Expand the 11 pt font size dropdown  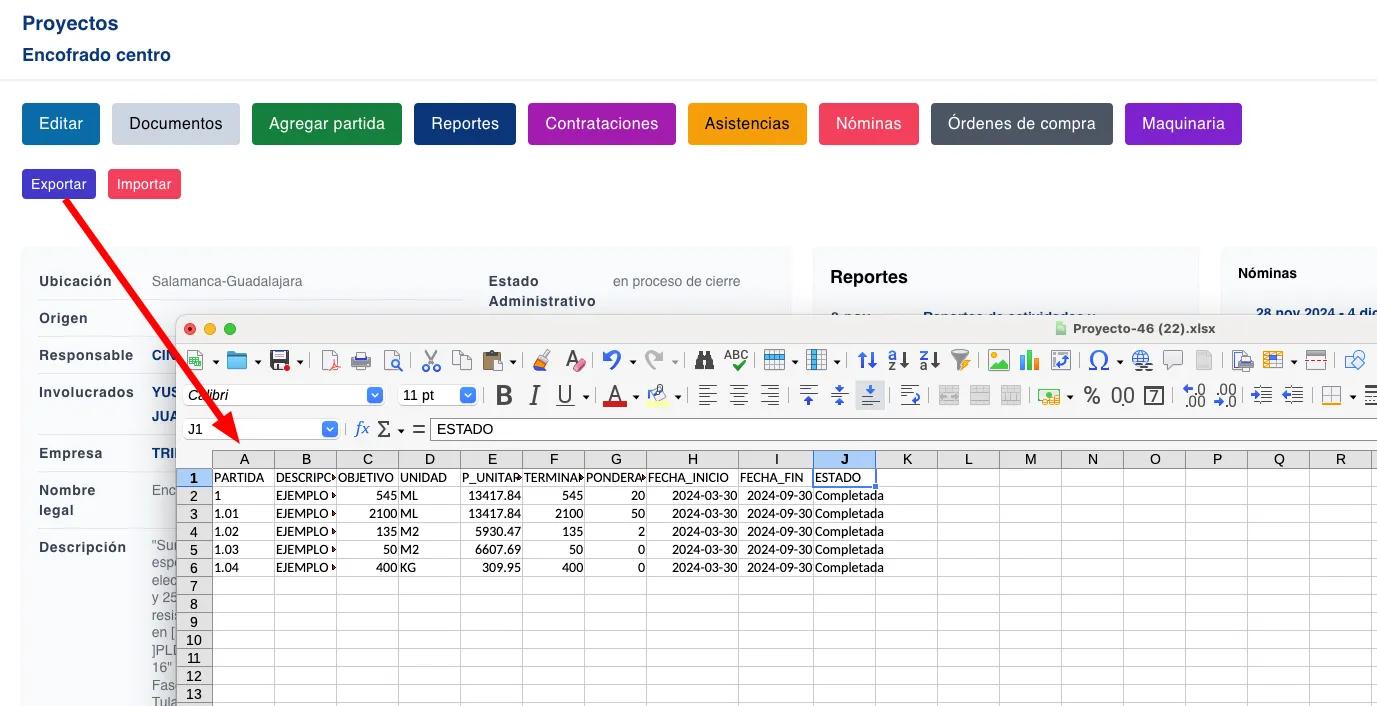tap(467, 396)
